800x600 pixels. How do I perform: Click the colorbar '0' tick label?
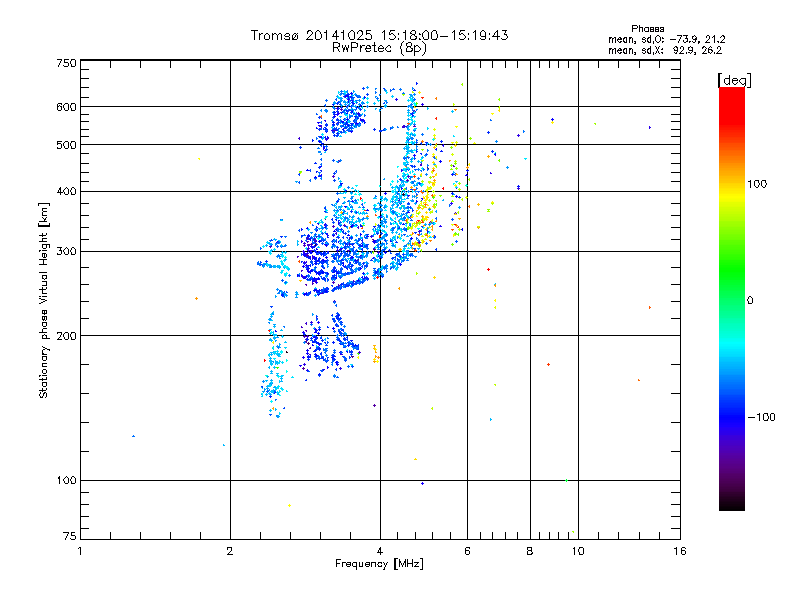coord(750,300)
